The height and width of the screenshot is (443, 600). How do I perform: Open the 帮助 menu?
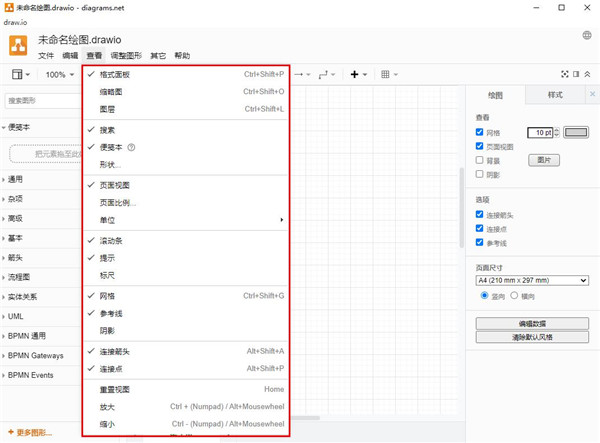(182, 56)
